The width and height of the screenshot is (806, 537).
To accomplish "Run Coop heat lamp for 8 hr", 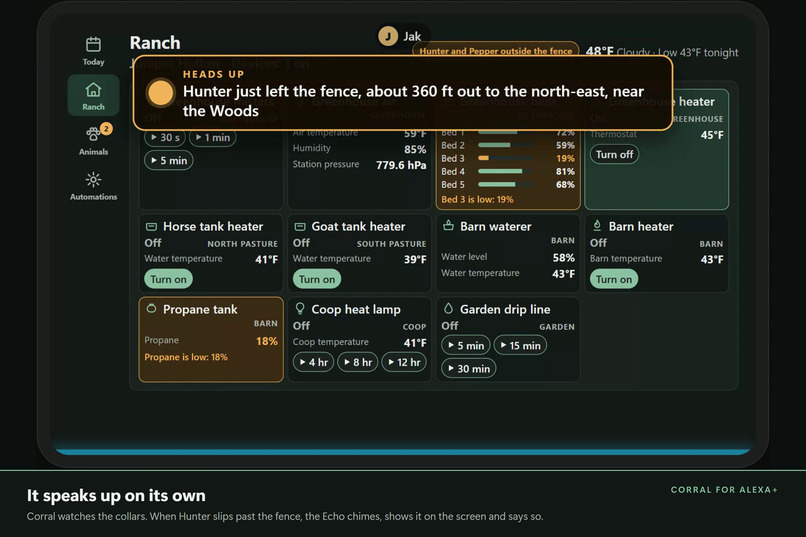I will [x=358, y=362].
